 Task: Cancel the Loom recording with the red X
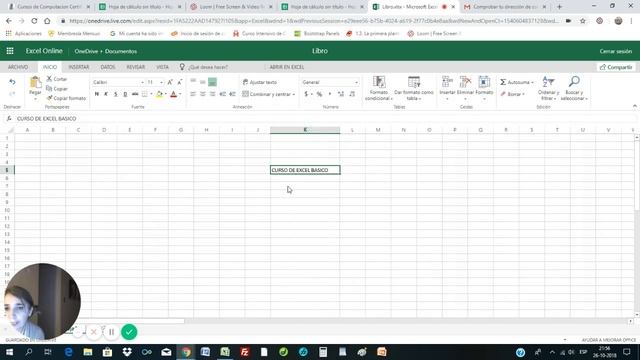click(93, 332)
